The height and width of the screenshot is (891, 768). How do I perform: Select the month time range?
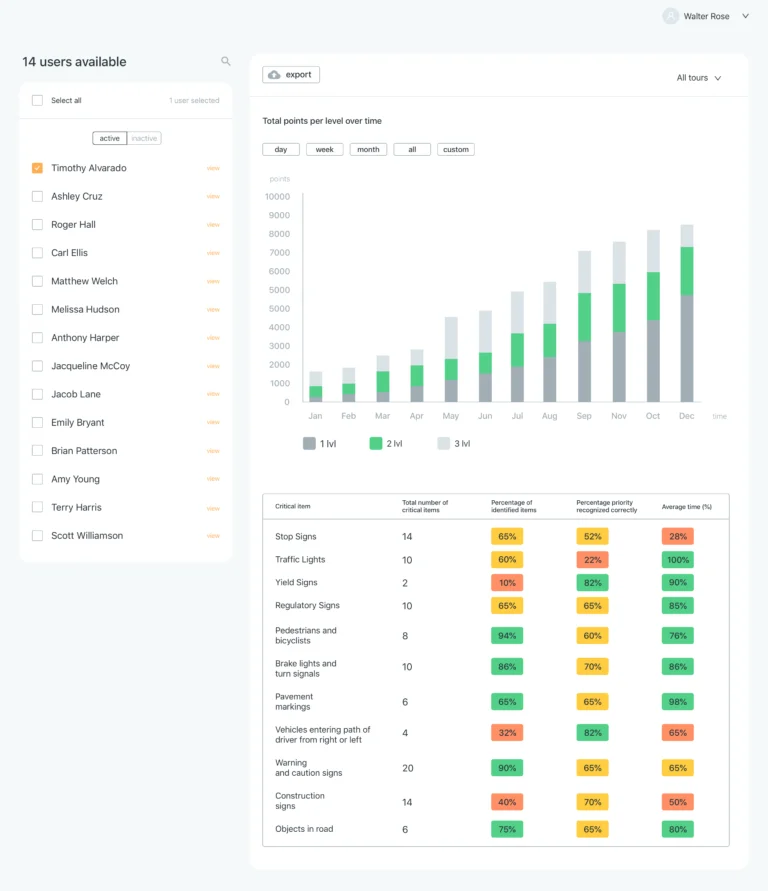(368, 150)
